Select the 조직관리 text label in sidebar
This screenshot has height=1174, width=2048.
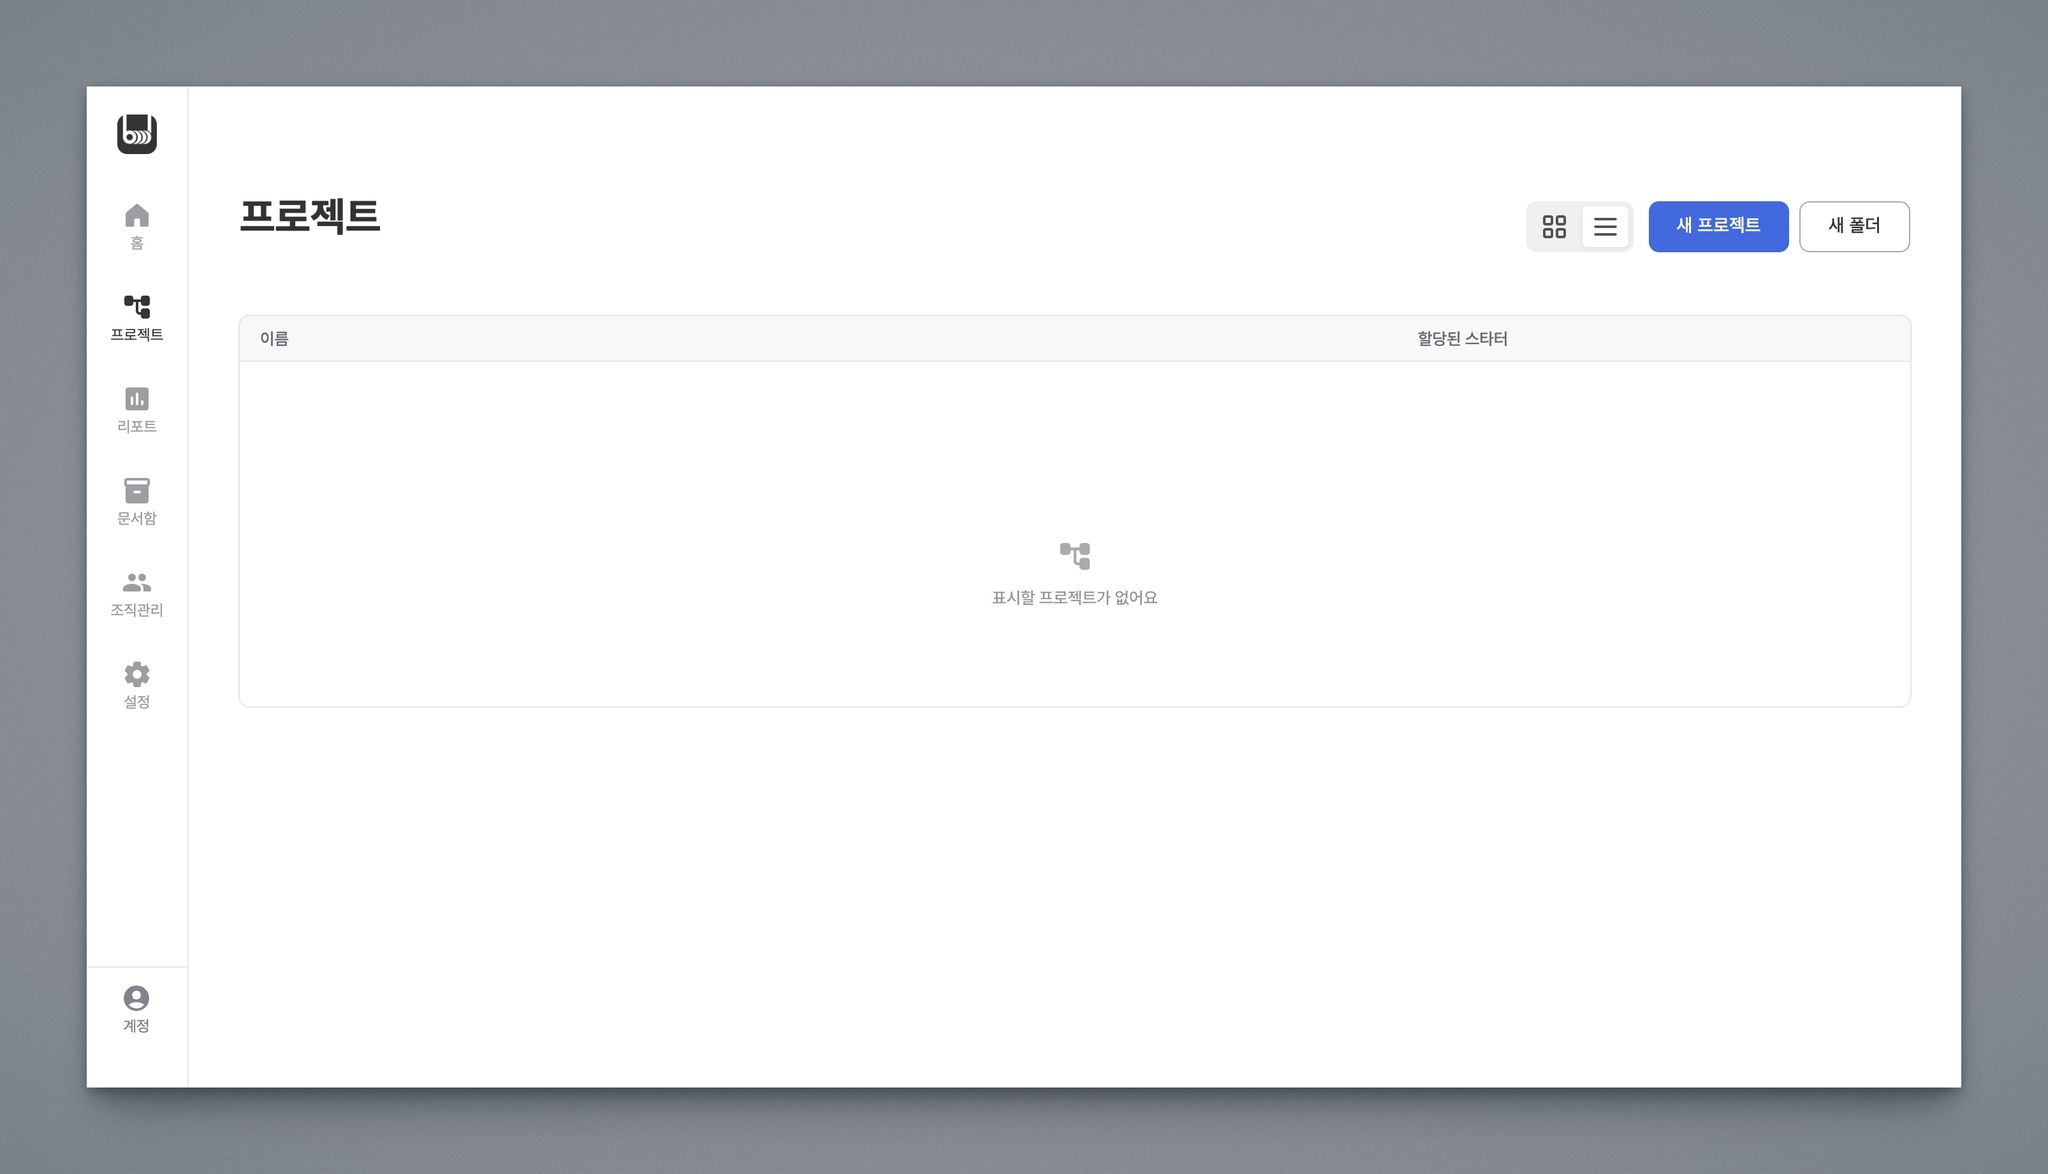click(x=137, y=610)
